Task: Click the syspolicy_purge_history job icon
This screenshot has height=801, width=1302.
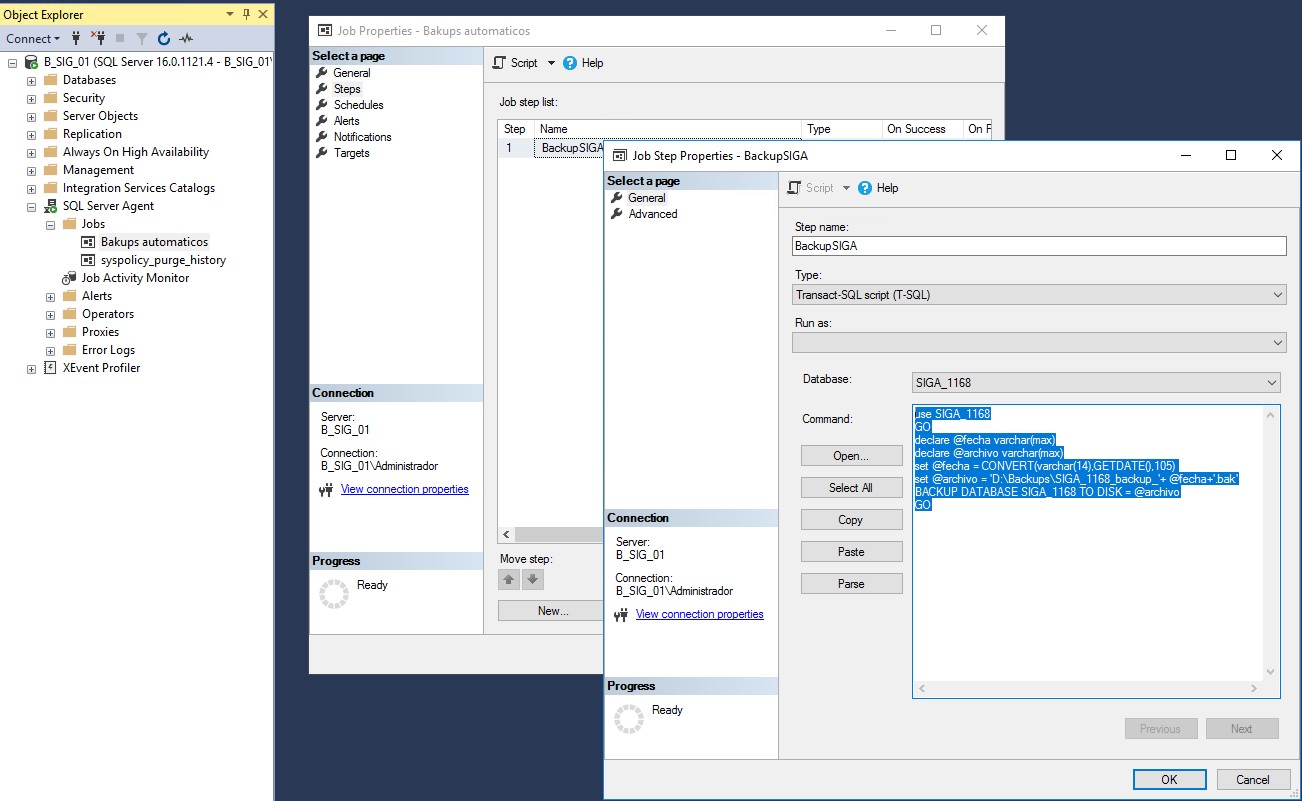Action: (x=88, y=260)
